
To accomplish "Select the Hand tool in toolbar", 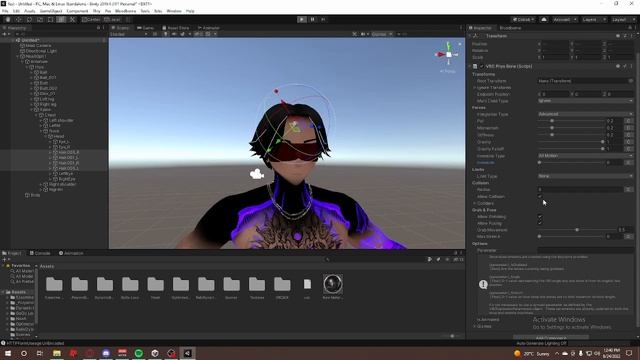I will click(x=8, y=19).
